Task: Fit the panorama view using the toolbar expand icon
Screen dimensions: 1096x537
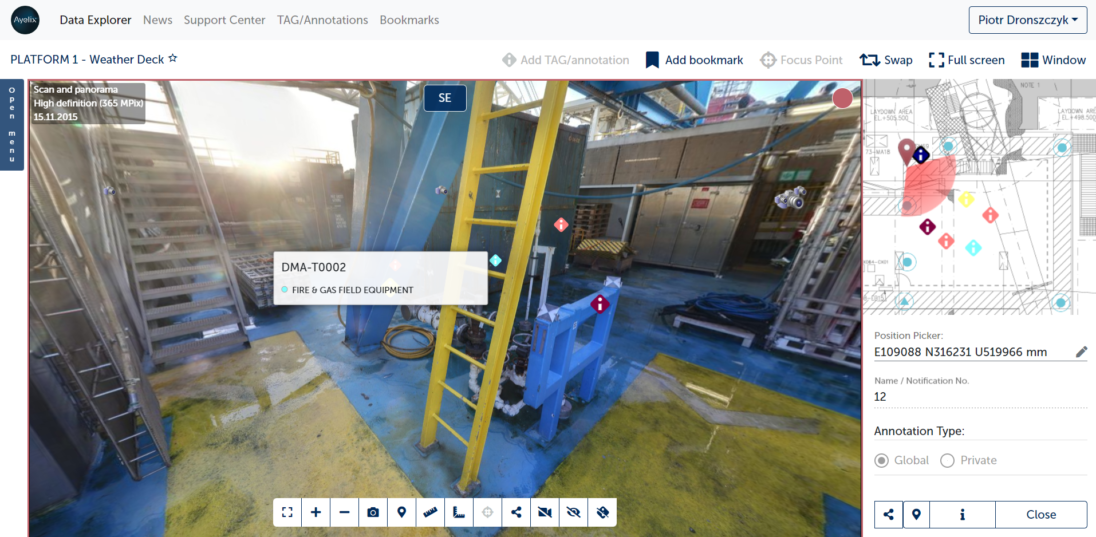Action: 287,512
